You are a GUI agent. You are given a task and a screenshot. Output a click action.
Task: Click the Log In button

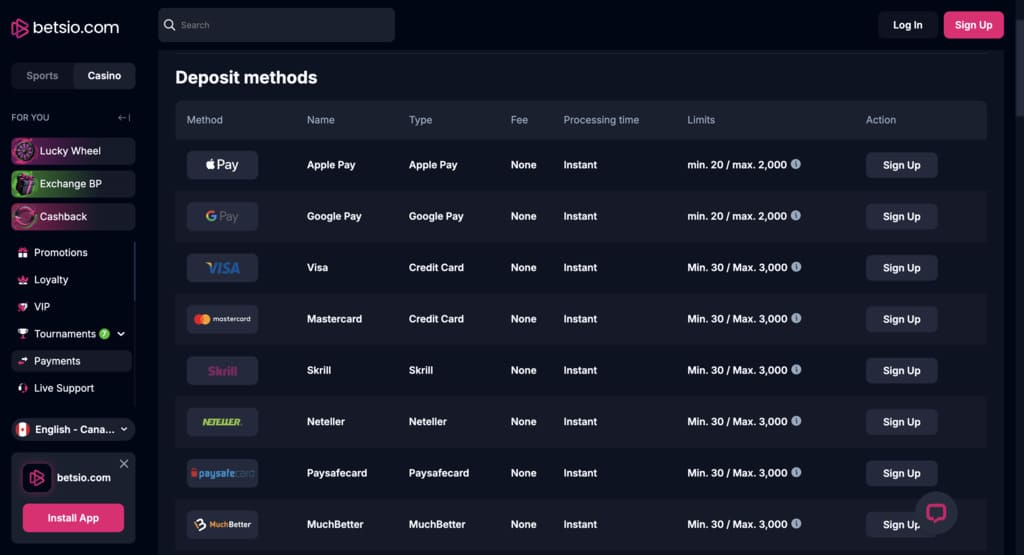908,25
